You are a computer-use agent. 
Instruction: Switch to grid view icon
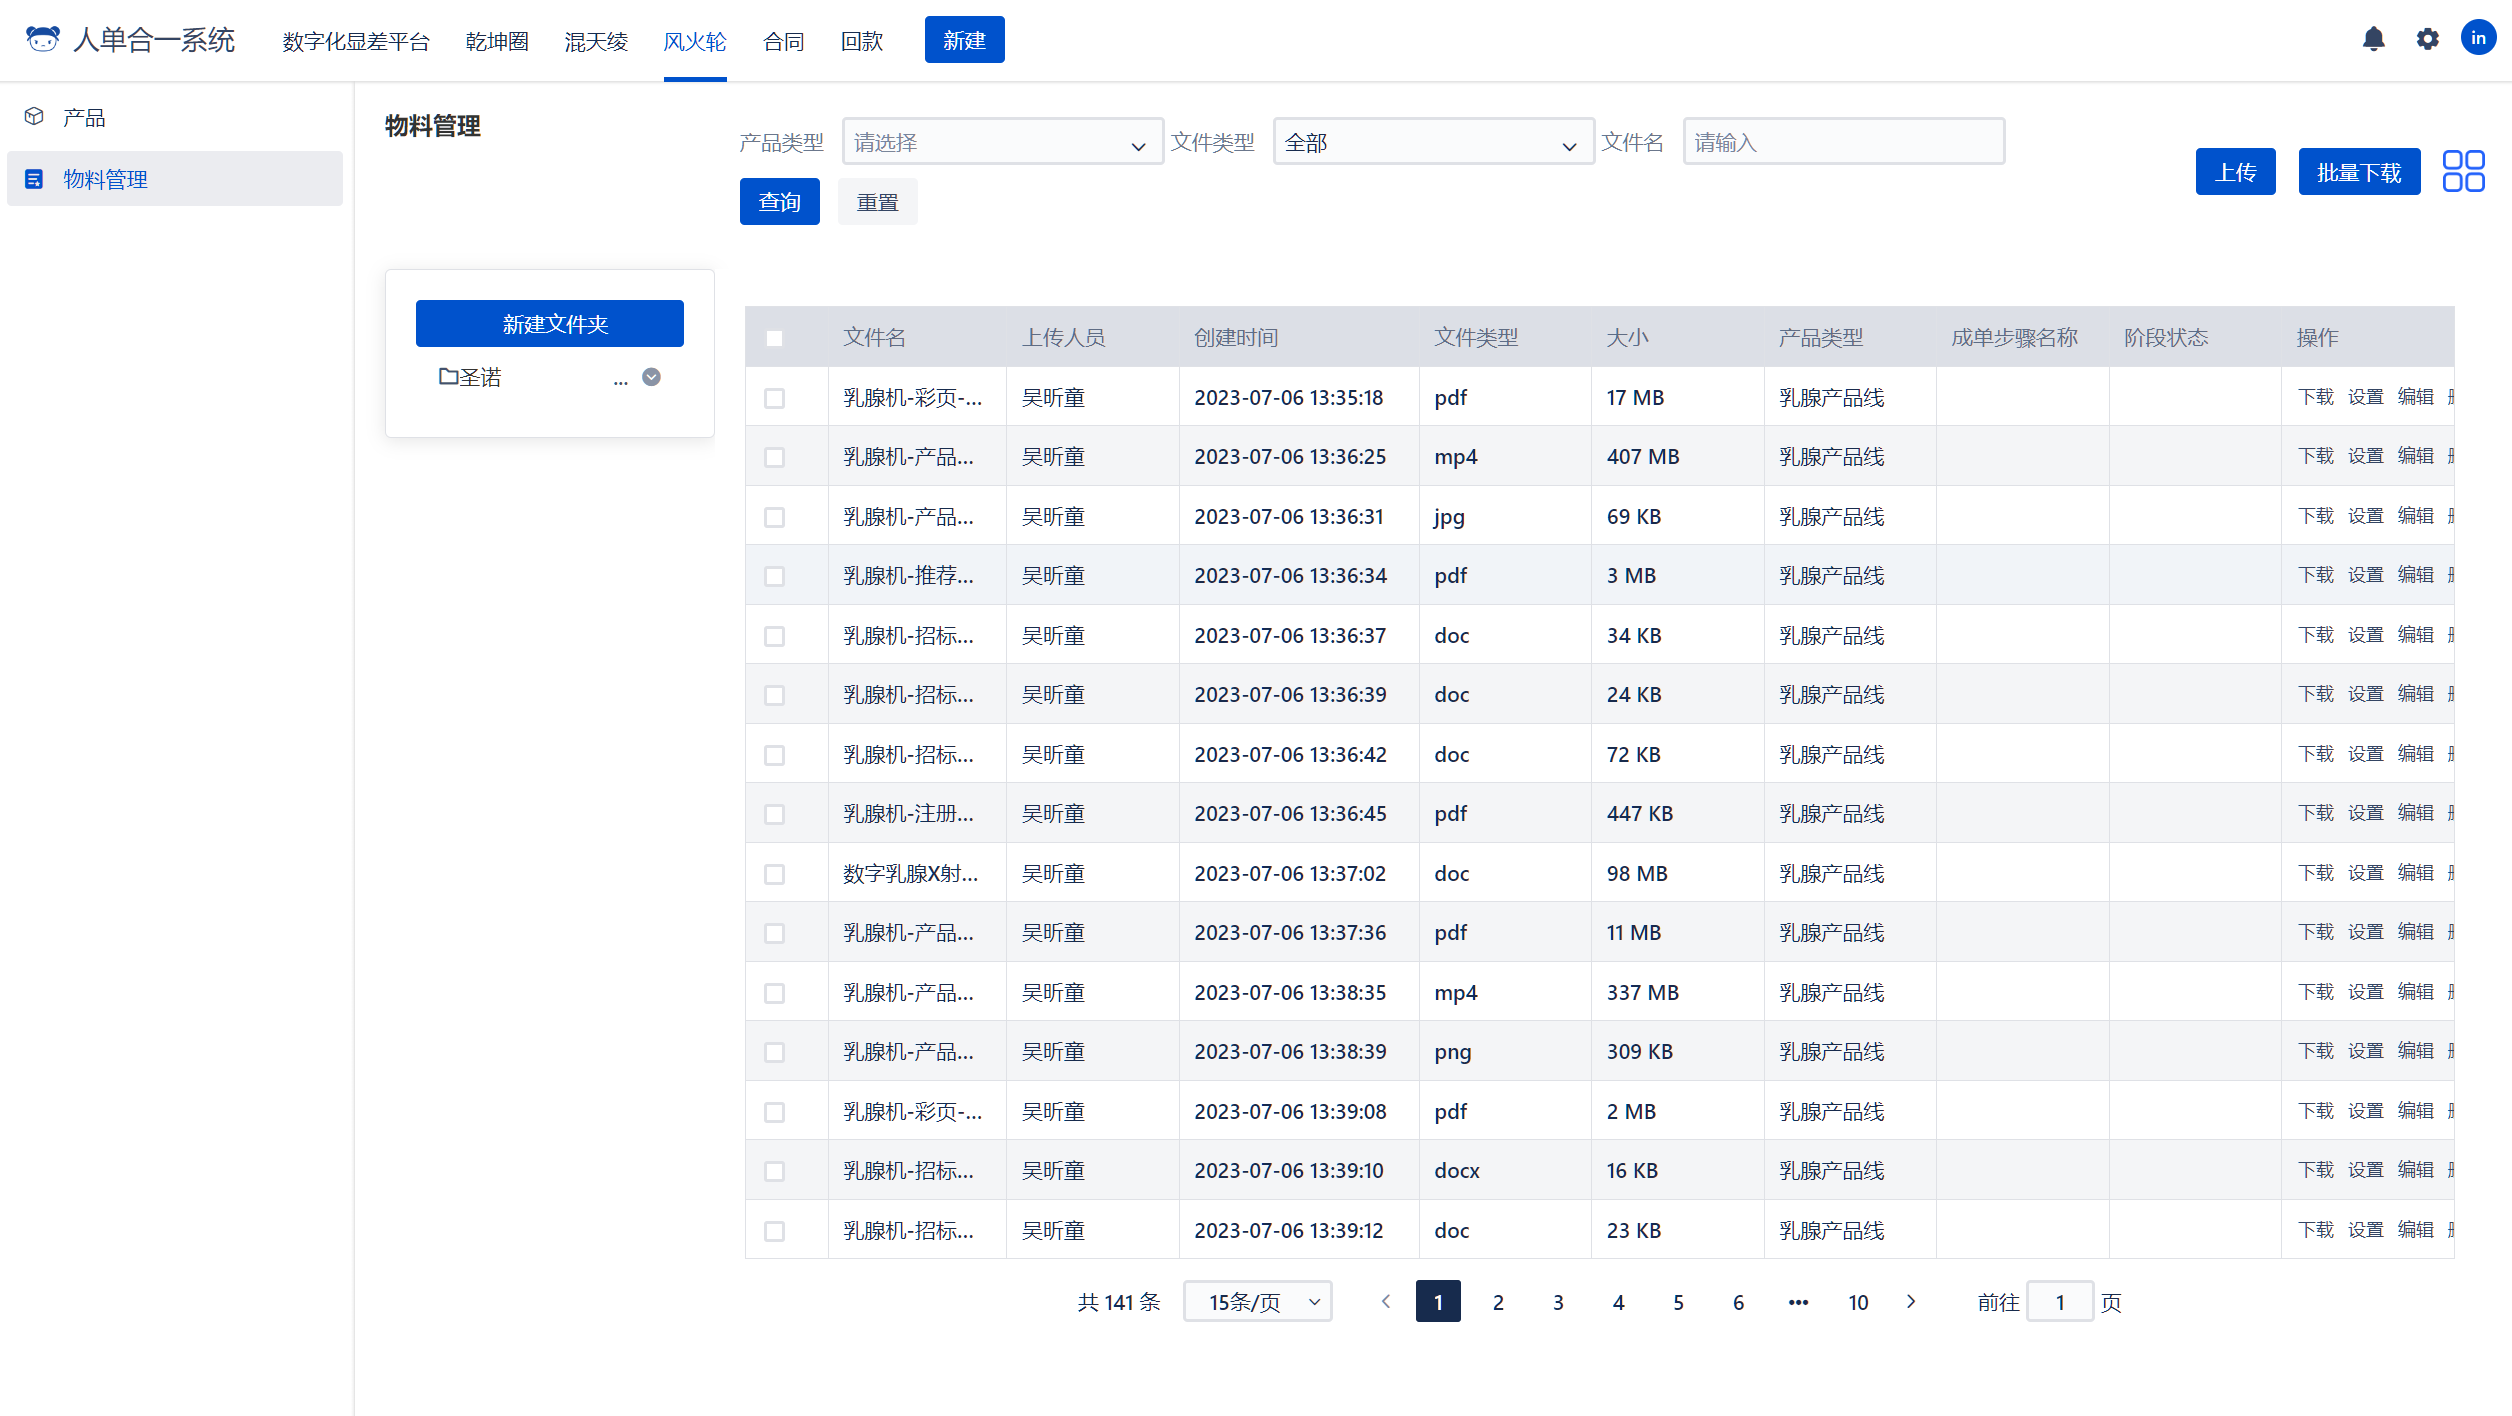click(2463, 172)
